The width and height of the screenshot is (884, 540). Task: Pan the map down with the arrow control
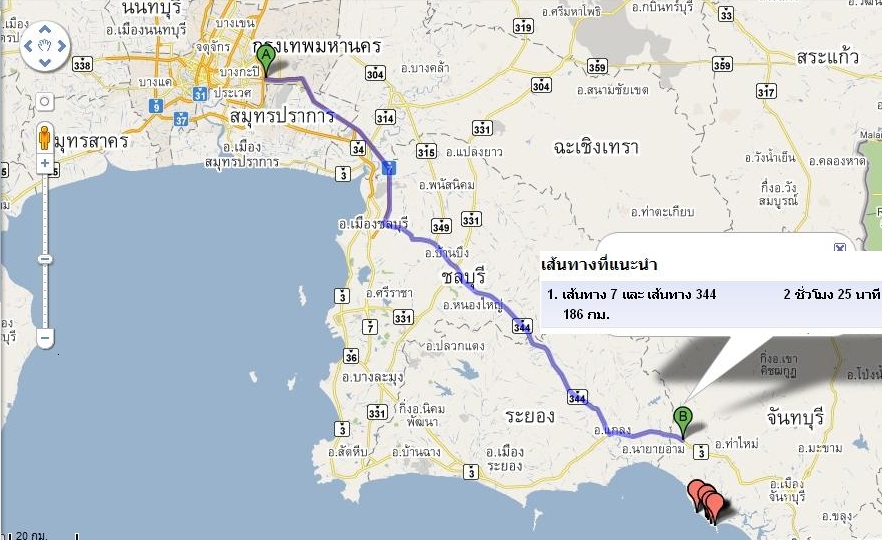tap(45, 61)
